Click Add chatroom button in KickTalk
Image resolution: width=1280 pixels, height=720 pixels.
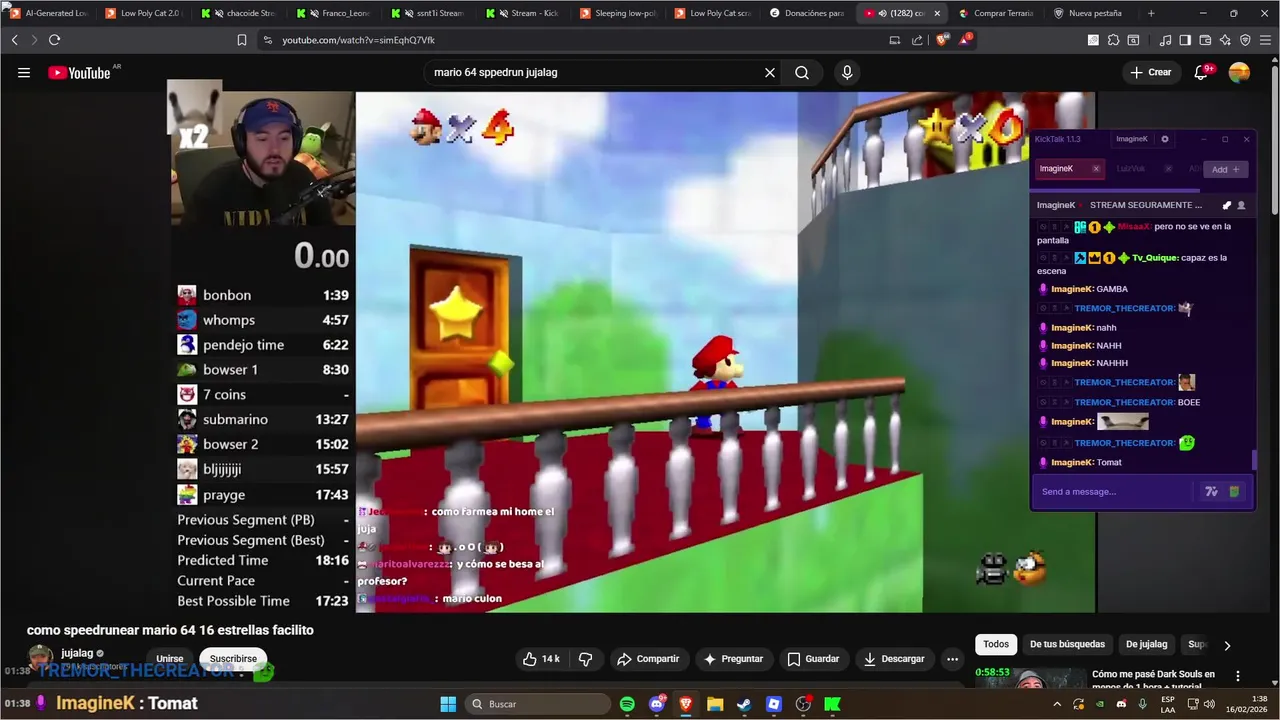tap(1226, 169)
